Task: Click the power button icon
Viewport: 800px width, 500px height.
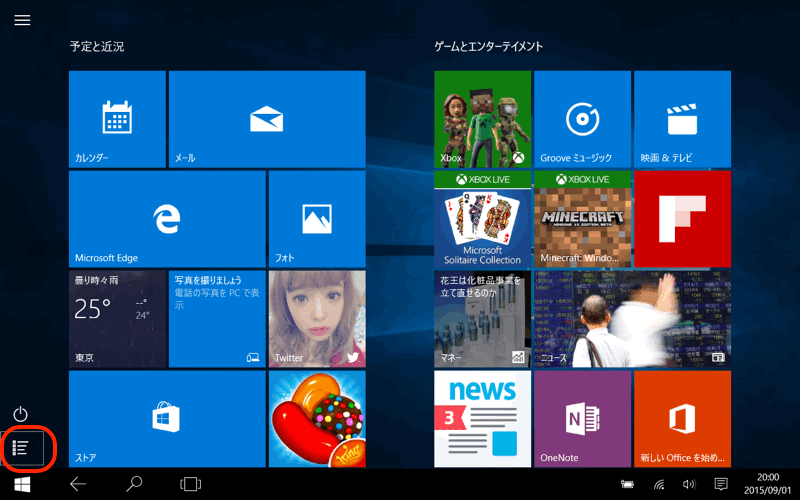Action: click(x=21, y=414)
